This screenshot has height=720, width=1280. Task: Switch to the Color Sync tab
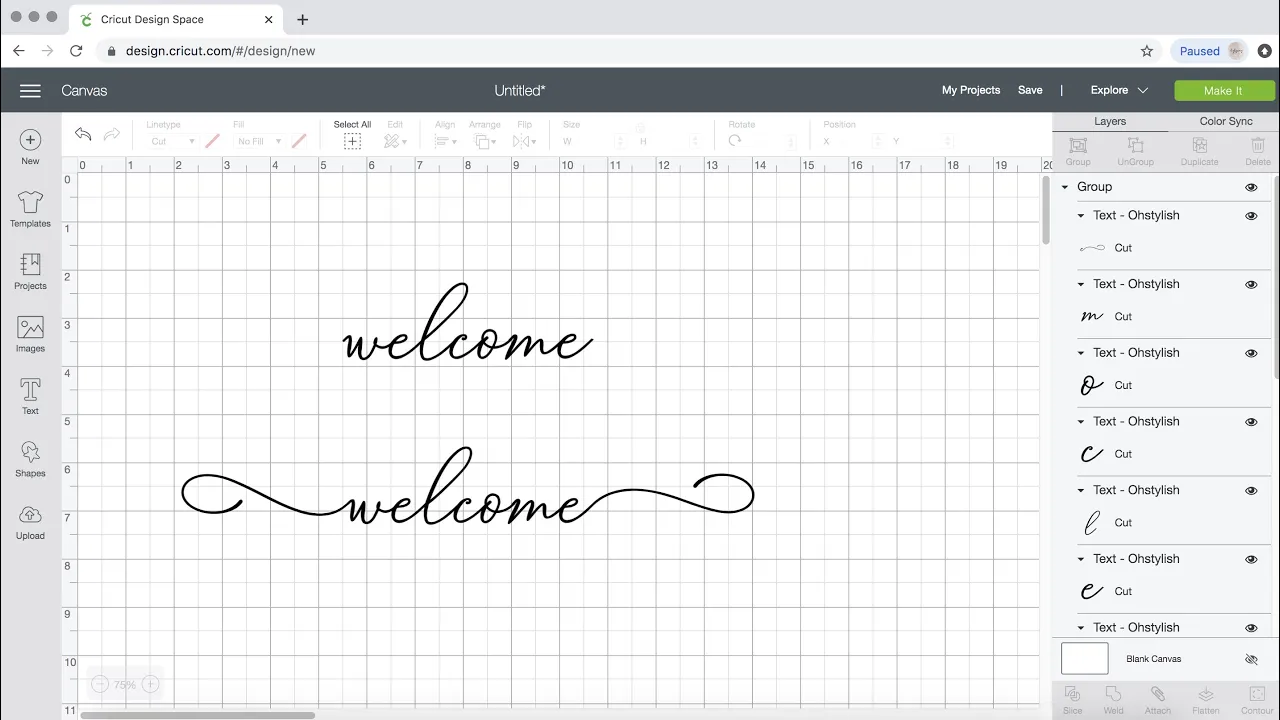pos(1226,121)
